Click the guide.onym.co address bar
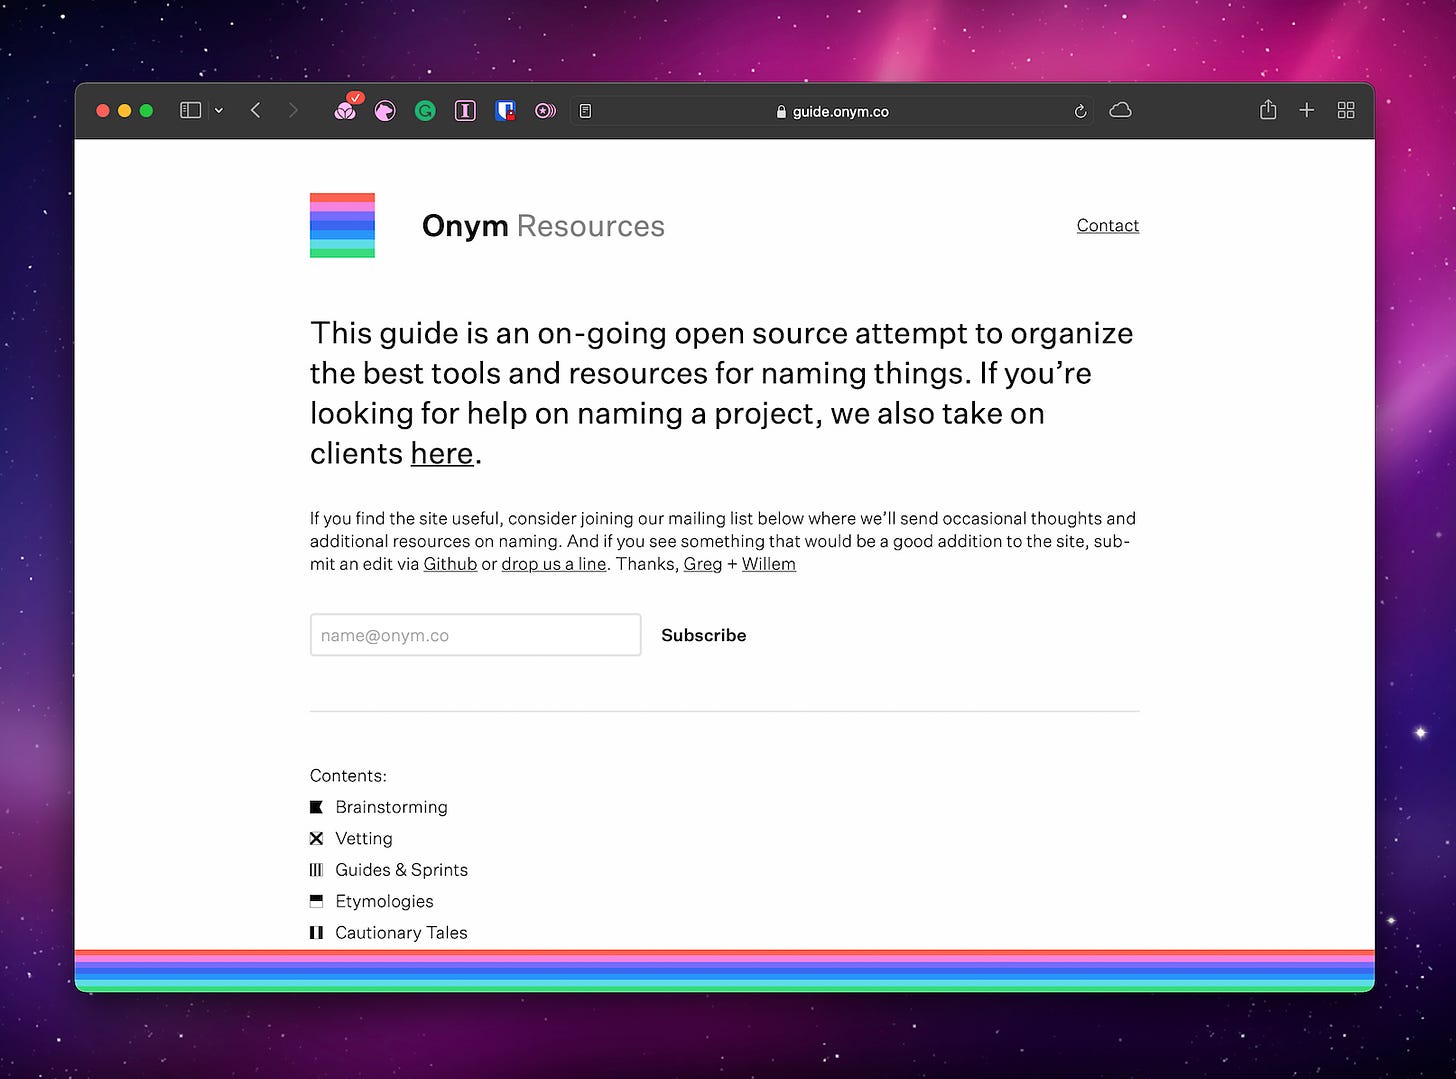1456x1079 pixels. pyautogui.click(x=832, y=111)
